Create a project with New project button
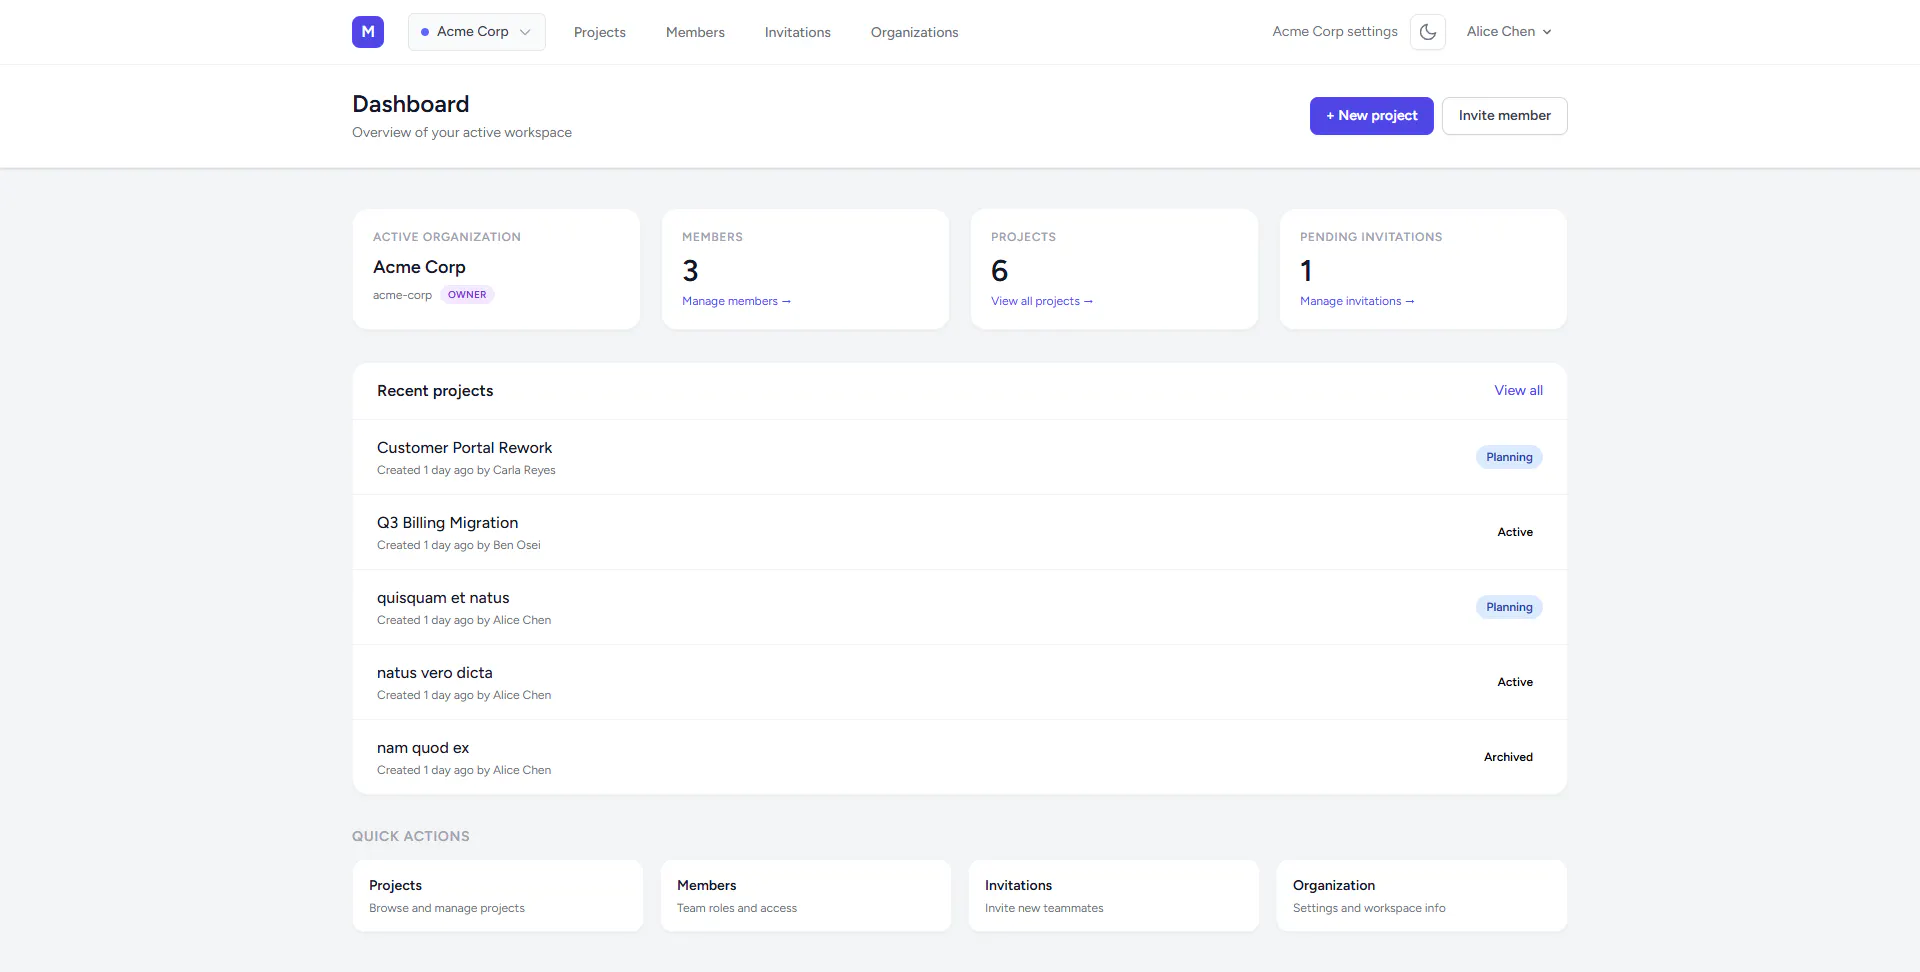Viewport: 1920px width, 972px height. coord(1372,116)
